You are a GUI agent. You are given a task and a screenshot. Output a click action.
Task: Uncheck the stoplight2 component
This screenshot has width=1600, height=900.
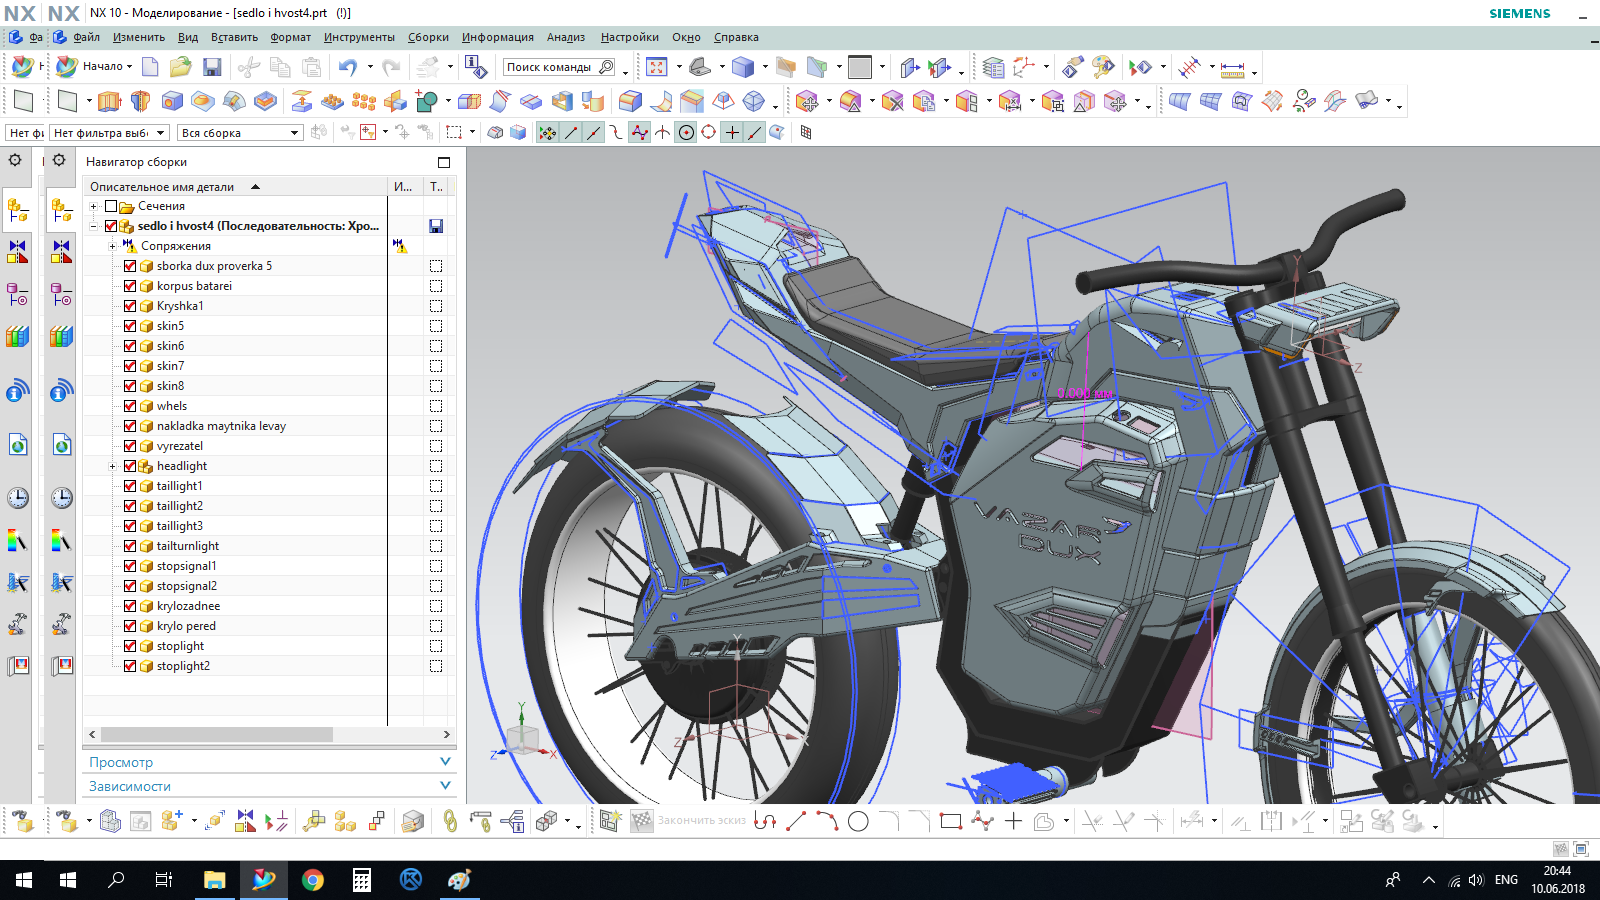coord(130,666)
